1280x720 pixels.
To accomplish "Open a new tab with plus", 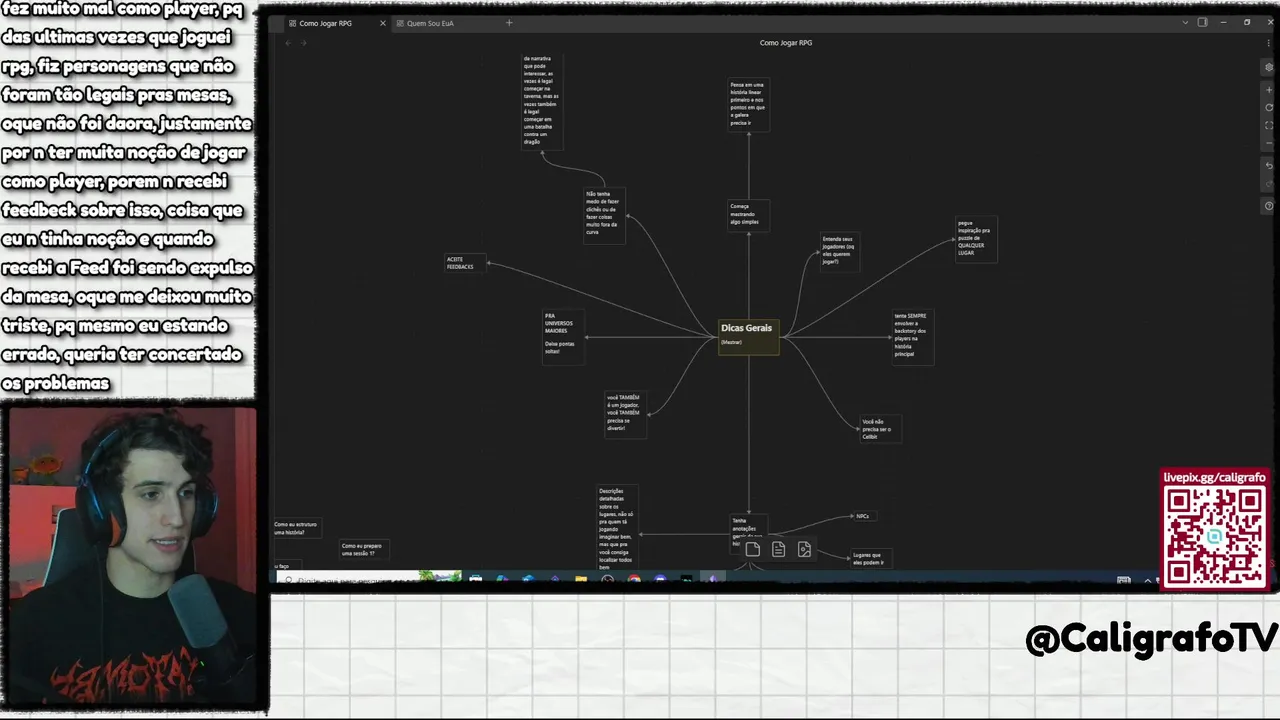I will [509, 23].
